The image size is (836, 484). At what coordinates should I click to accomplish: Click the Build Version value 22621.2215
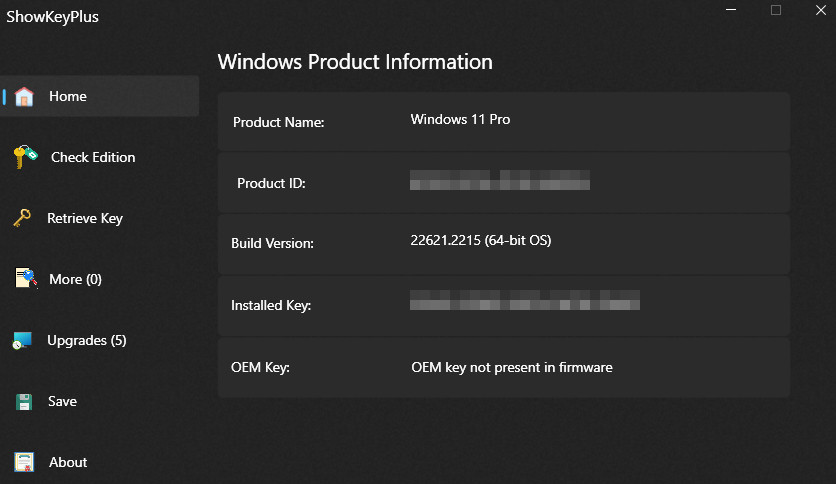click(x=480, y=241)
